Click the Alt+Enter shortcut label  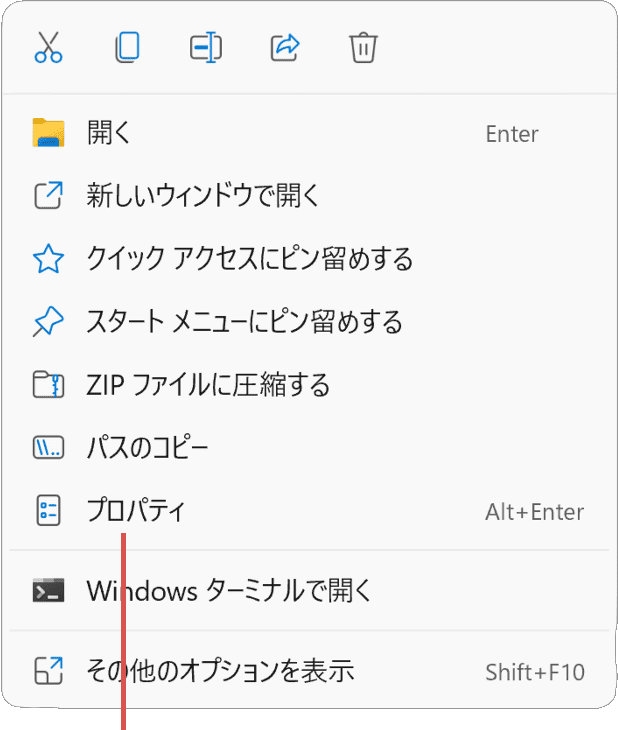(535, 512)
